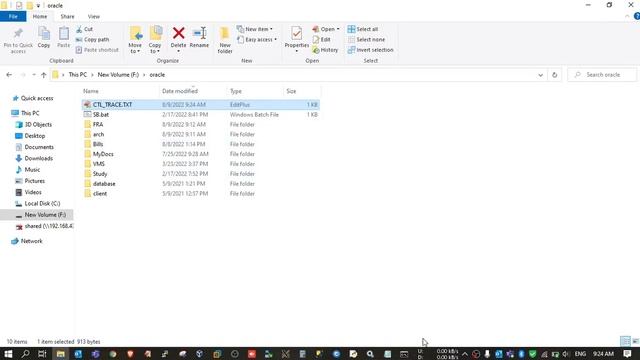Select the Study folder

tap(200, 174)
